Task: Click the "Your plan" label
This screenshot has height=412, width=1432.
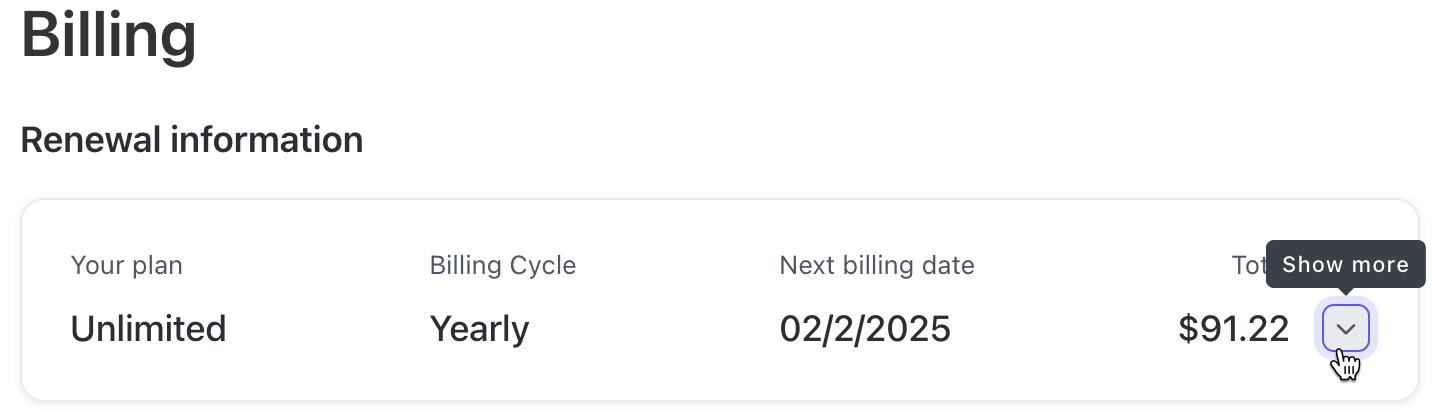Action: click(126, 266)
